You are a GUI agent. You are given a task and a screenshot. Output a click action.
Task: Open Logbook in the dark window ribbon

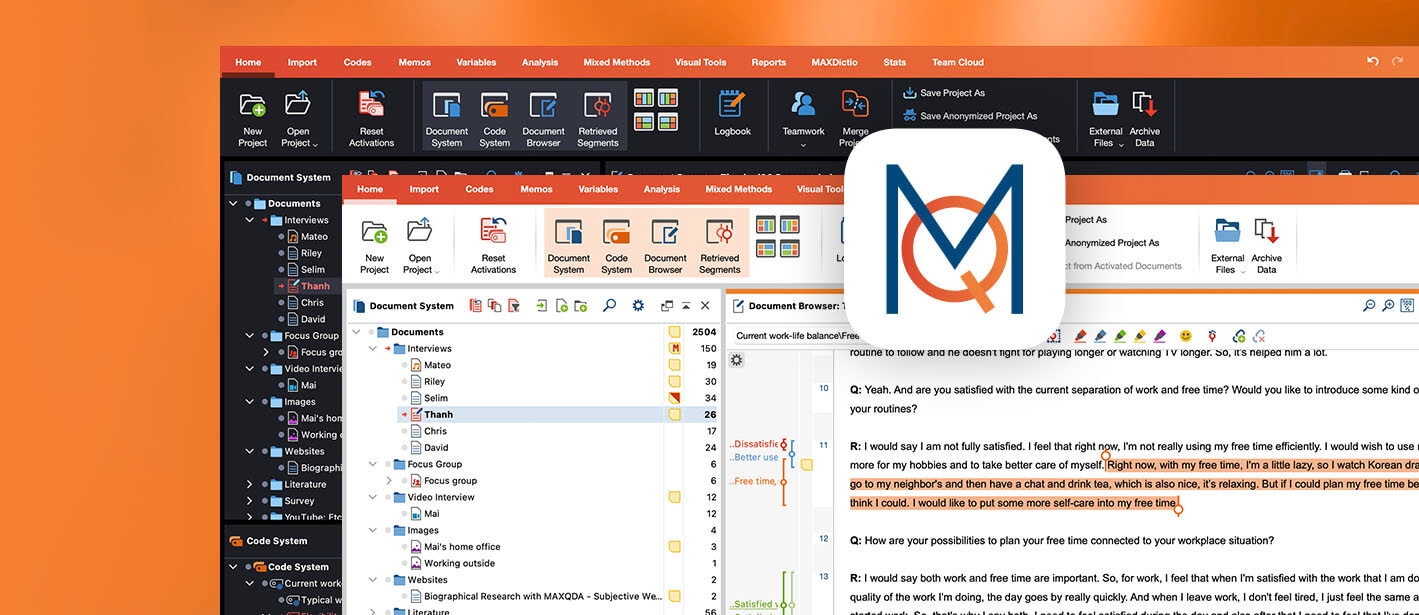coord(732,113)
